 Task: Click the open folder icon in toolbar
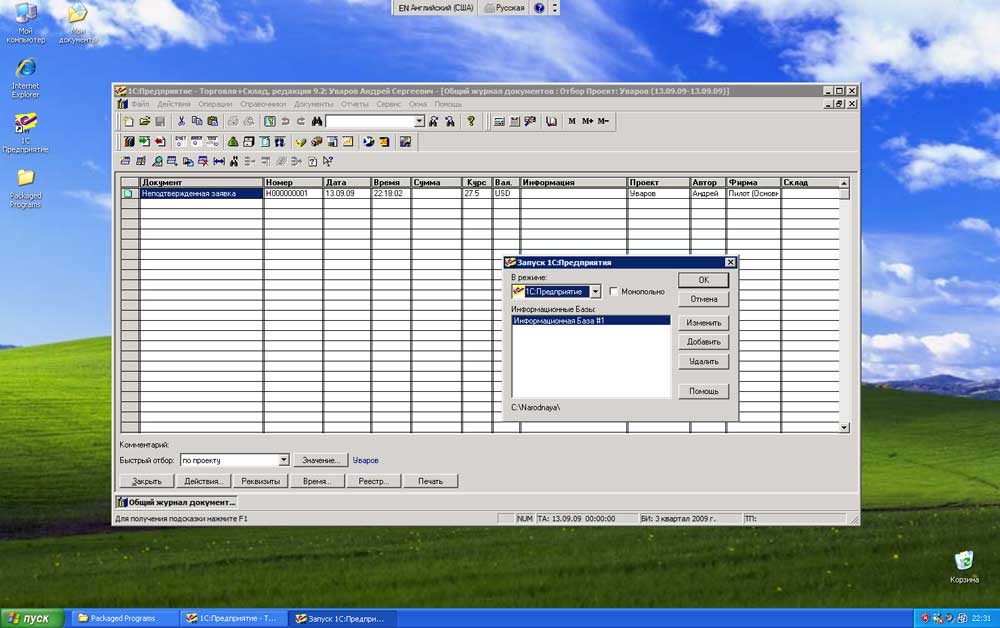tap(143, 121)
